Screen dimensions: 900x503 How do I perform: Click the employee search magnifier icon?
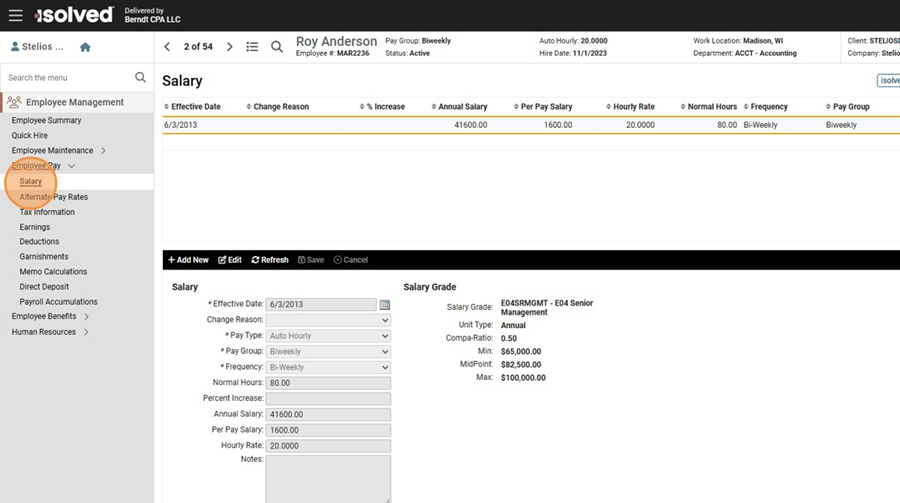[x=277, y=47]
